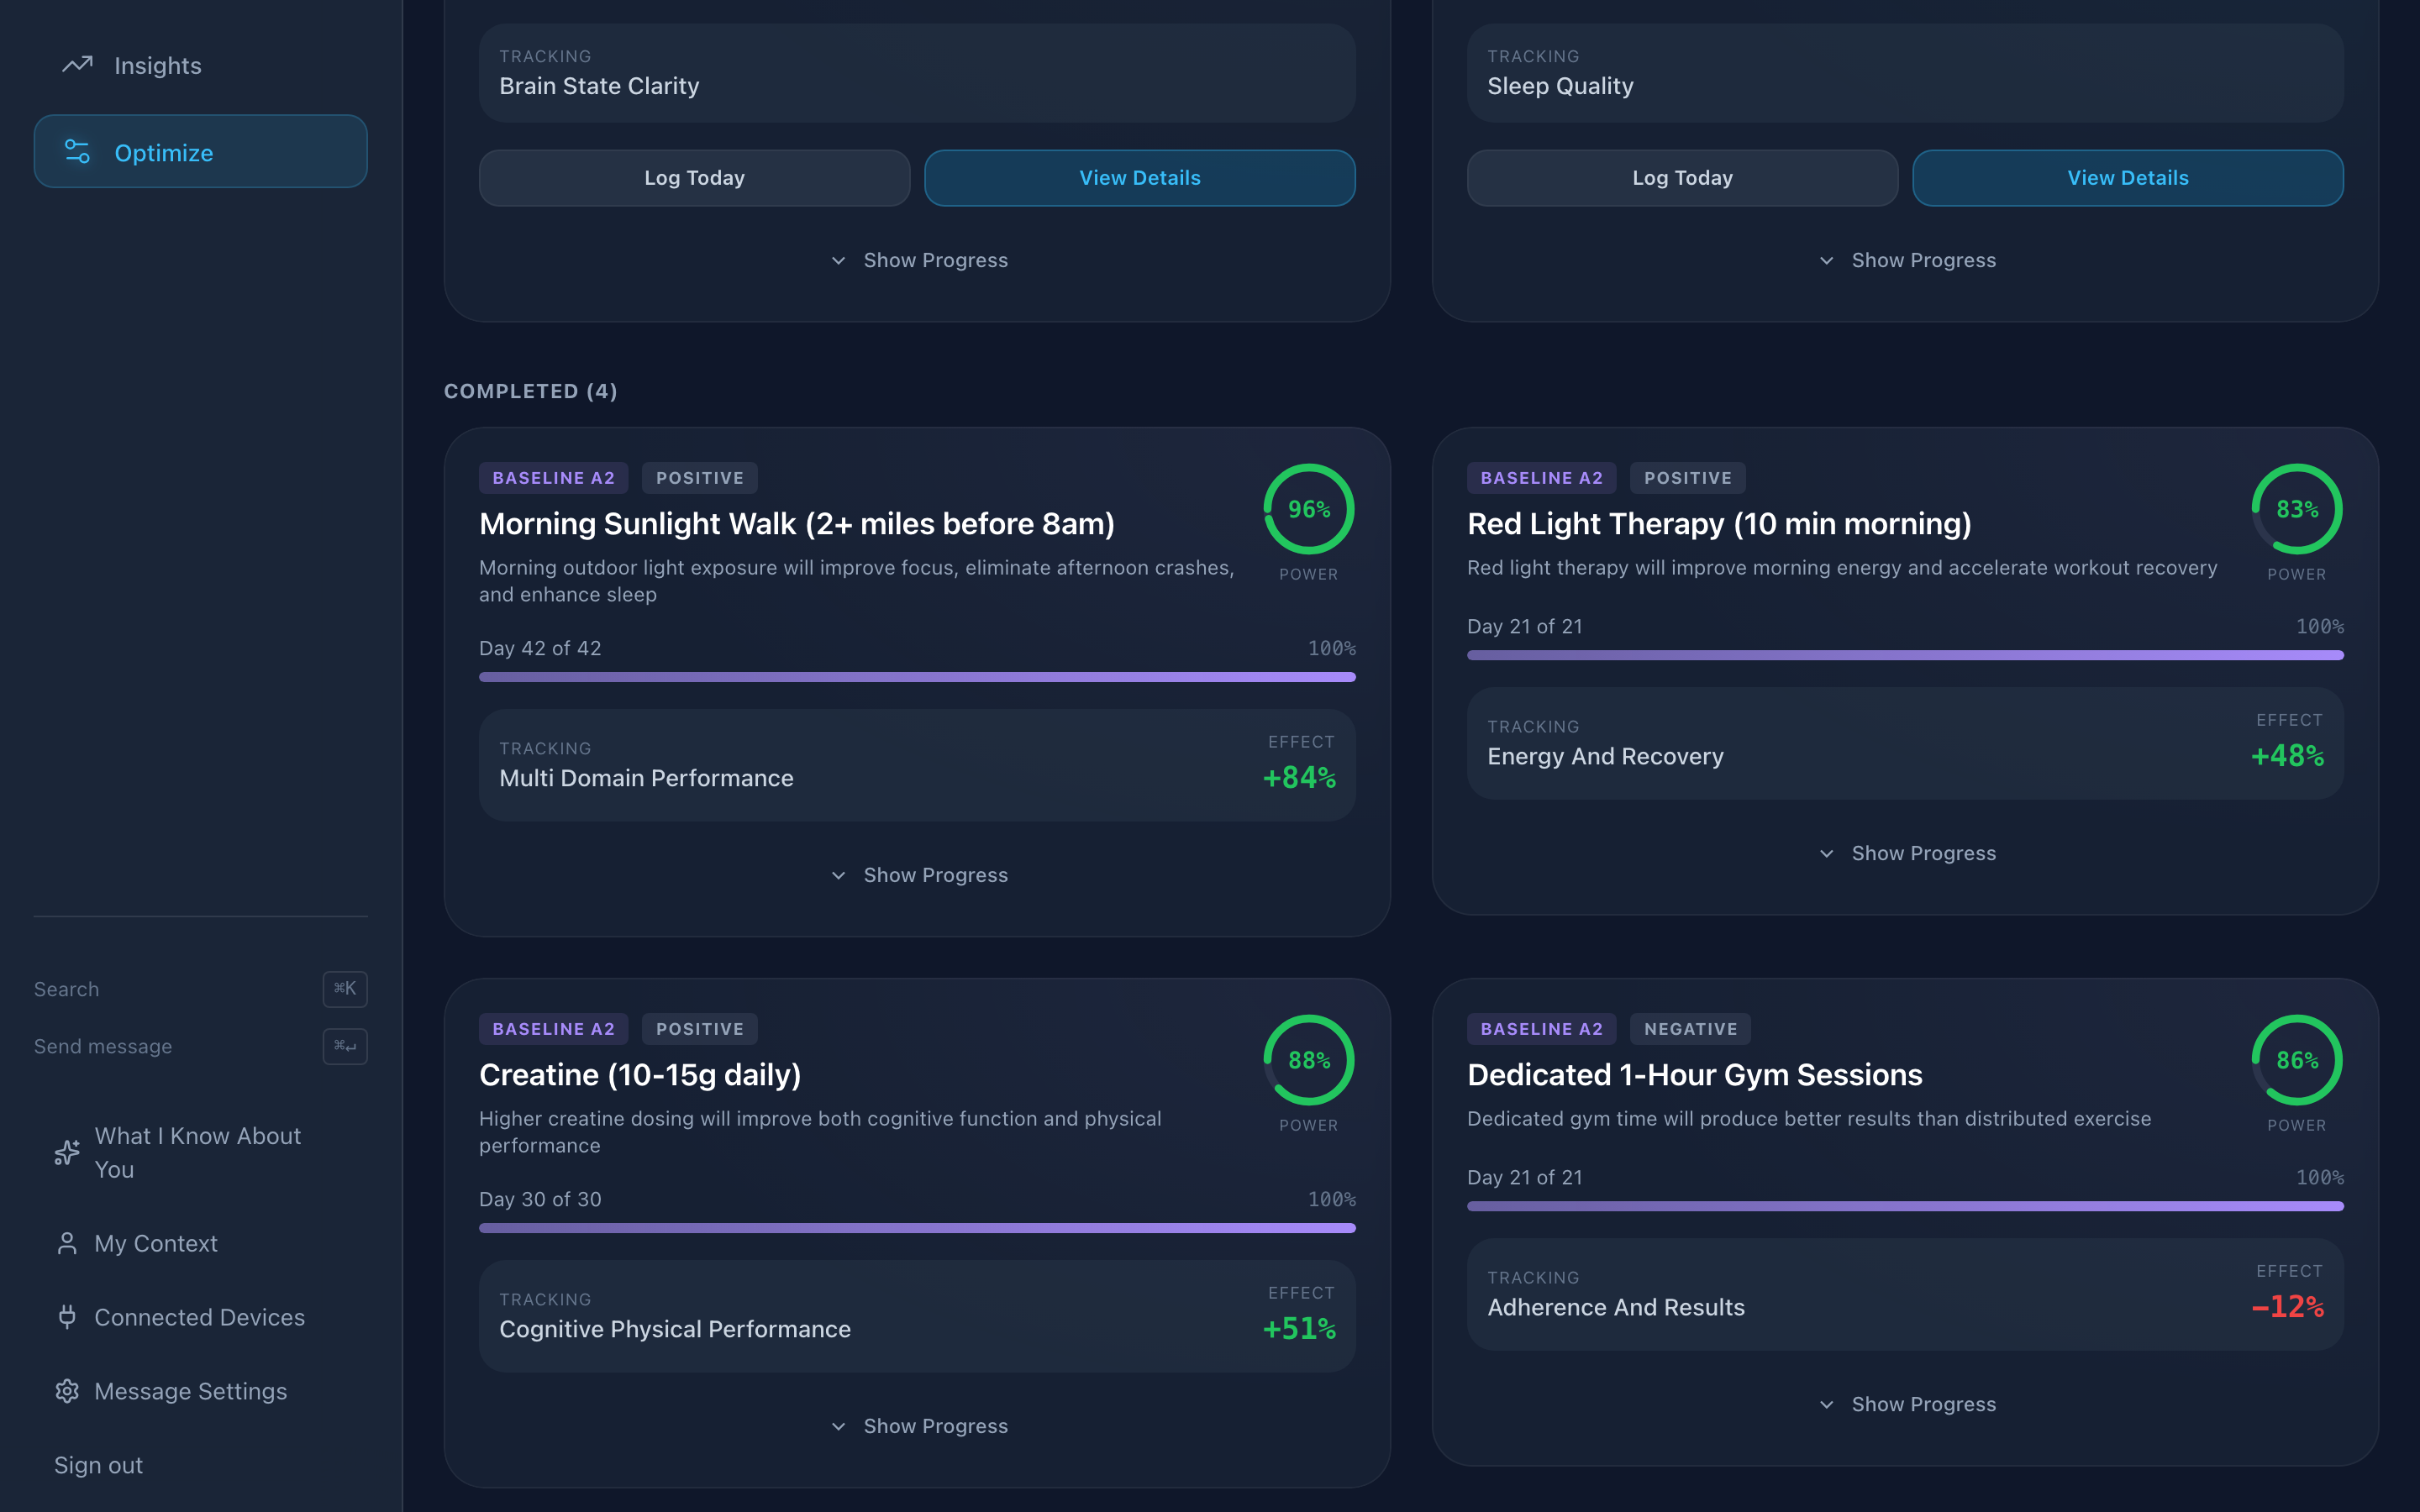
Task: Click the Insights trend arrow icon
Action: pyautogui.click(x=77, y=65)
